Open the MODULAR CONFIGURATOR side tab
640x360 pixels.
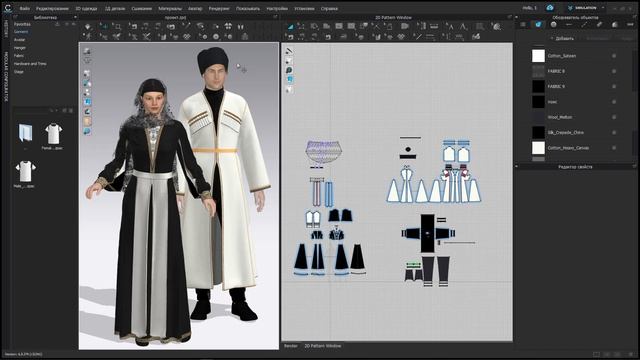(x=6, y=76)
